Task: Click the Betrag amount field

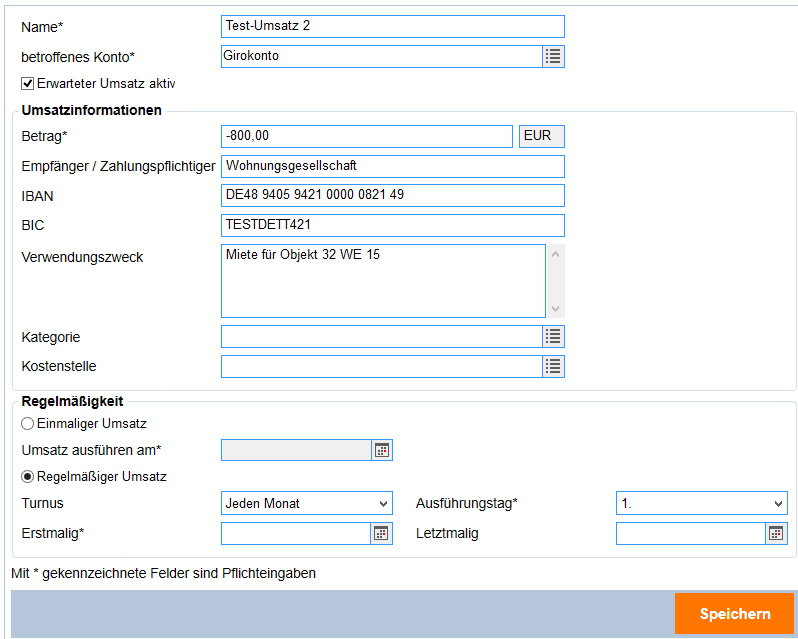Action: pyautogui.click(x=366, y=136)
